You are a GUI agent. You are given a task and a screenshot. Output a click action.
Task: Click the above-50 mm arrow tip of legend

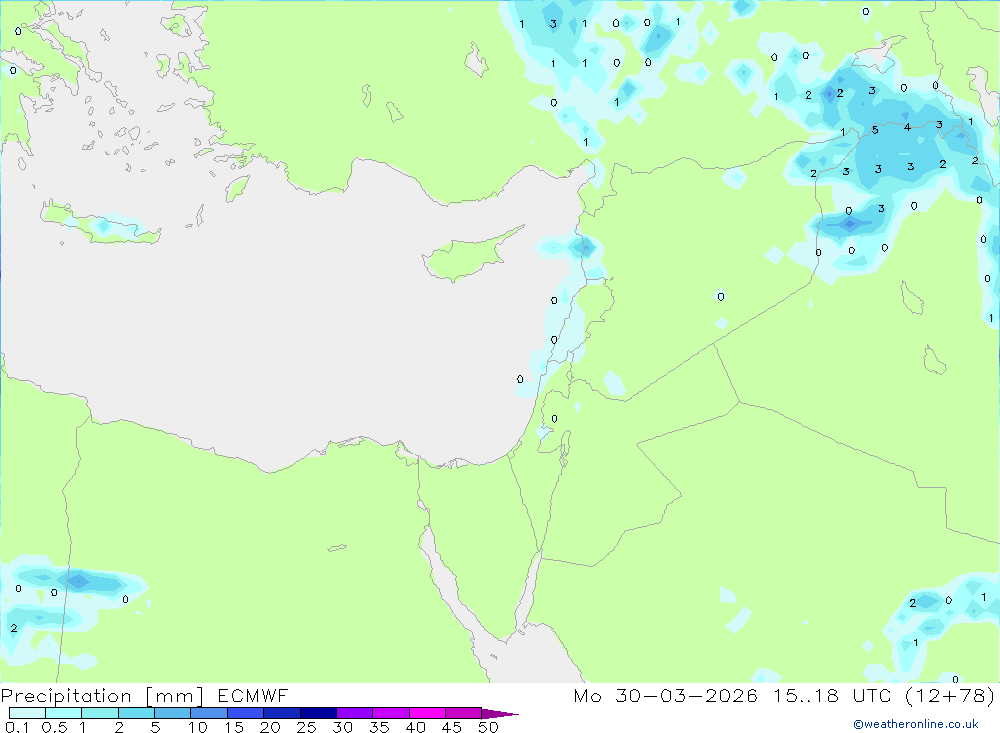point(500,713)
